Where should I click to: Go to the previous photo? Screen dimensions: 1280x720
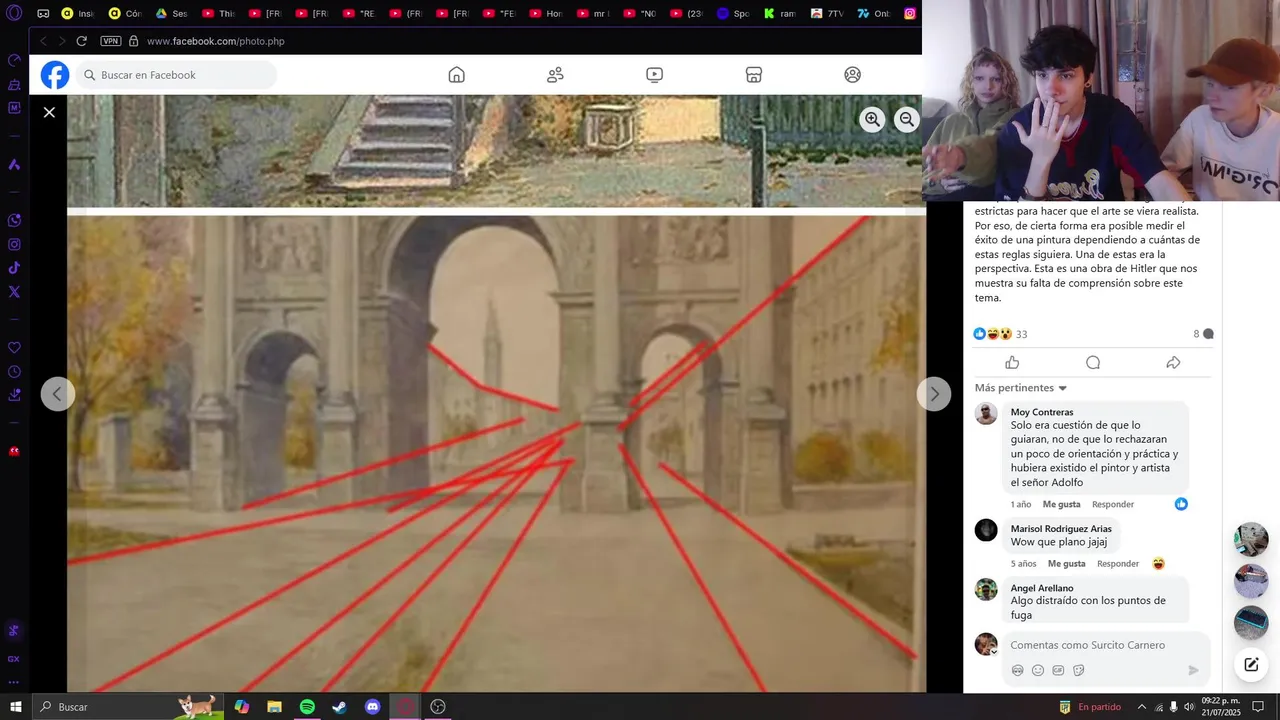pyautogui.click(x=57, y=394)
